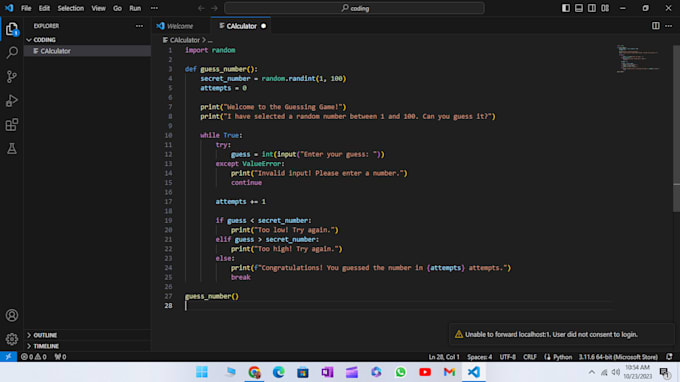Open the View menu
Viewport: 680px width, 382px height.
[98, 8]
